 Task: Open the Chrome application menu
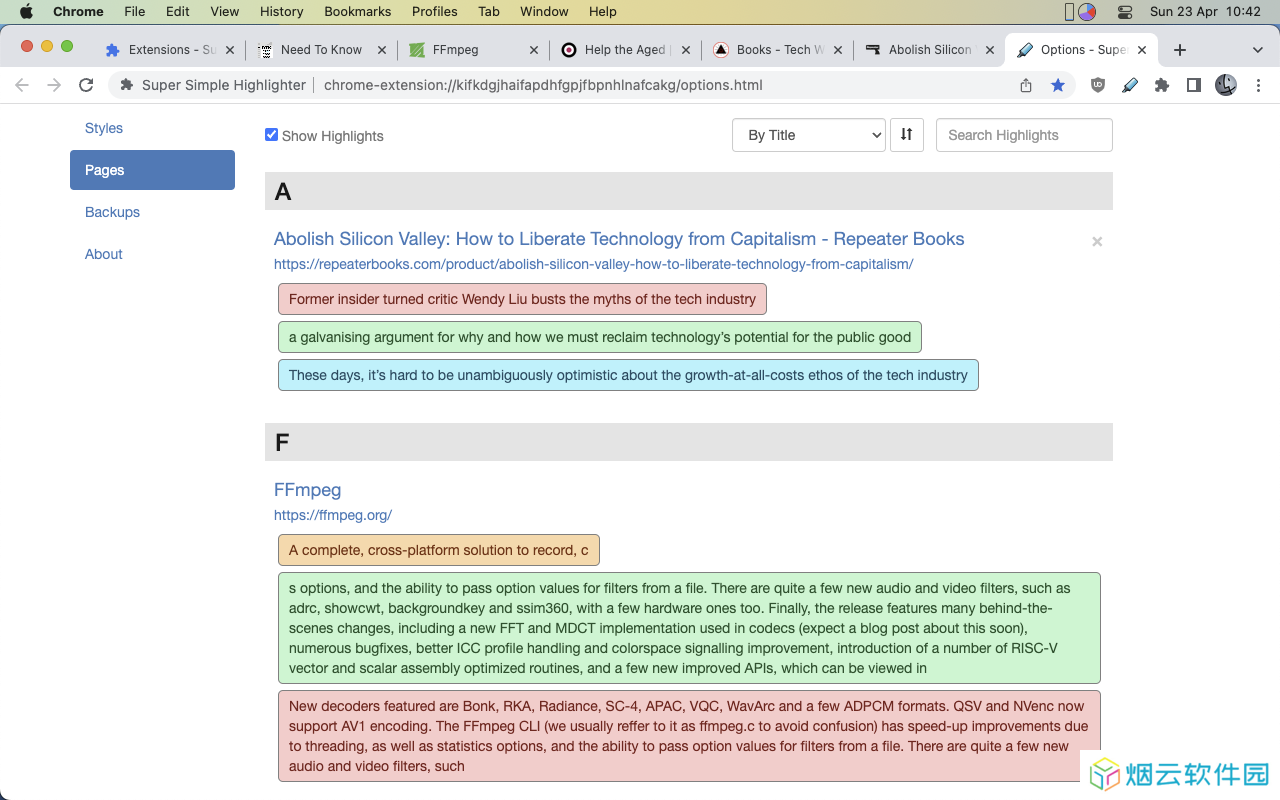pos(78,11)
